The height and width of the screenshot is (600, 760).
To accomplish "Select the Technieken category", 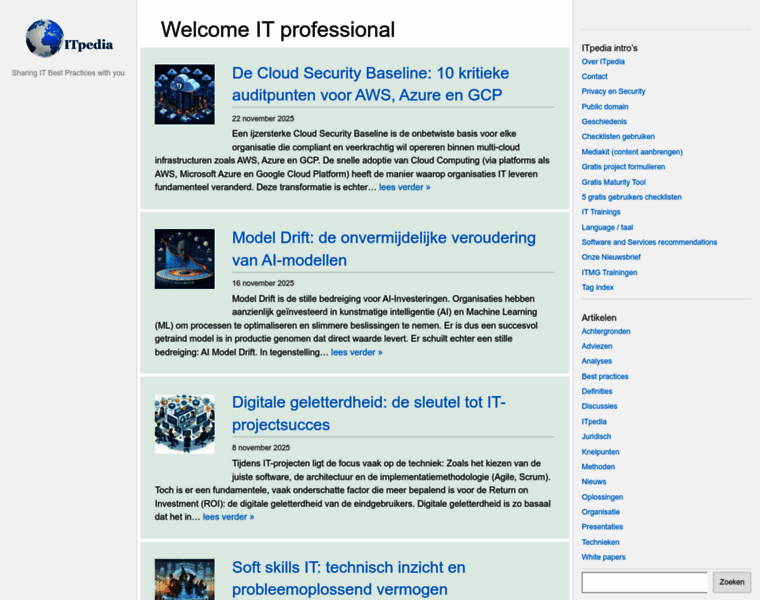I will tap(601, 542).
